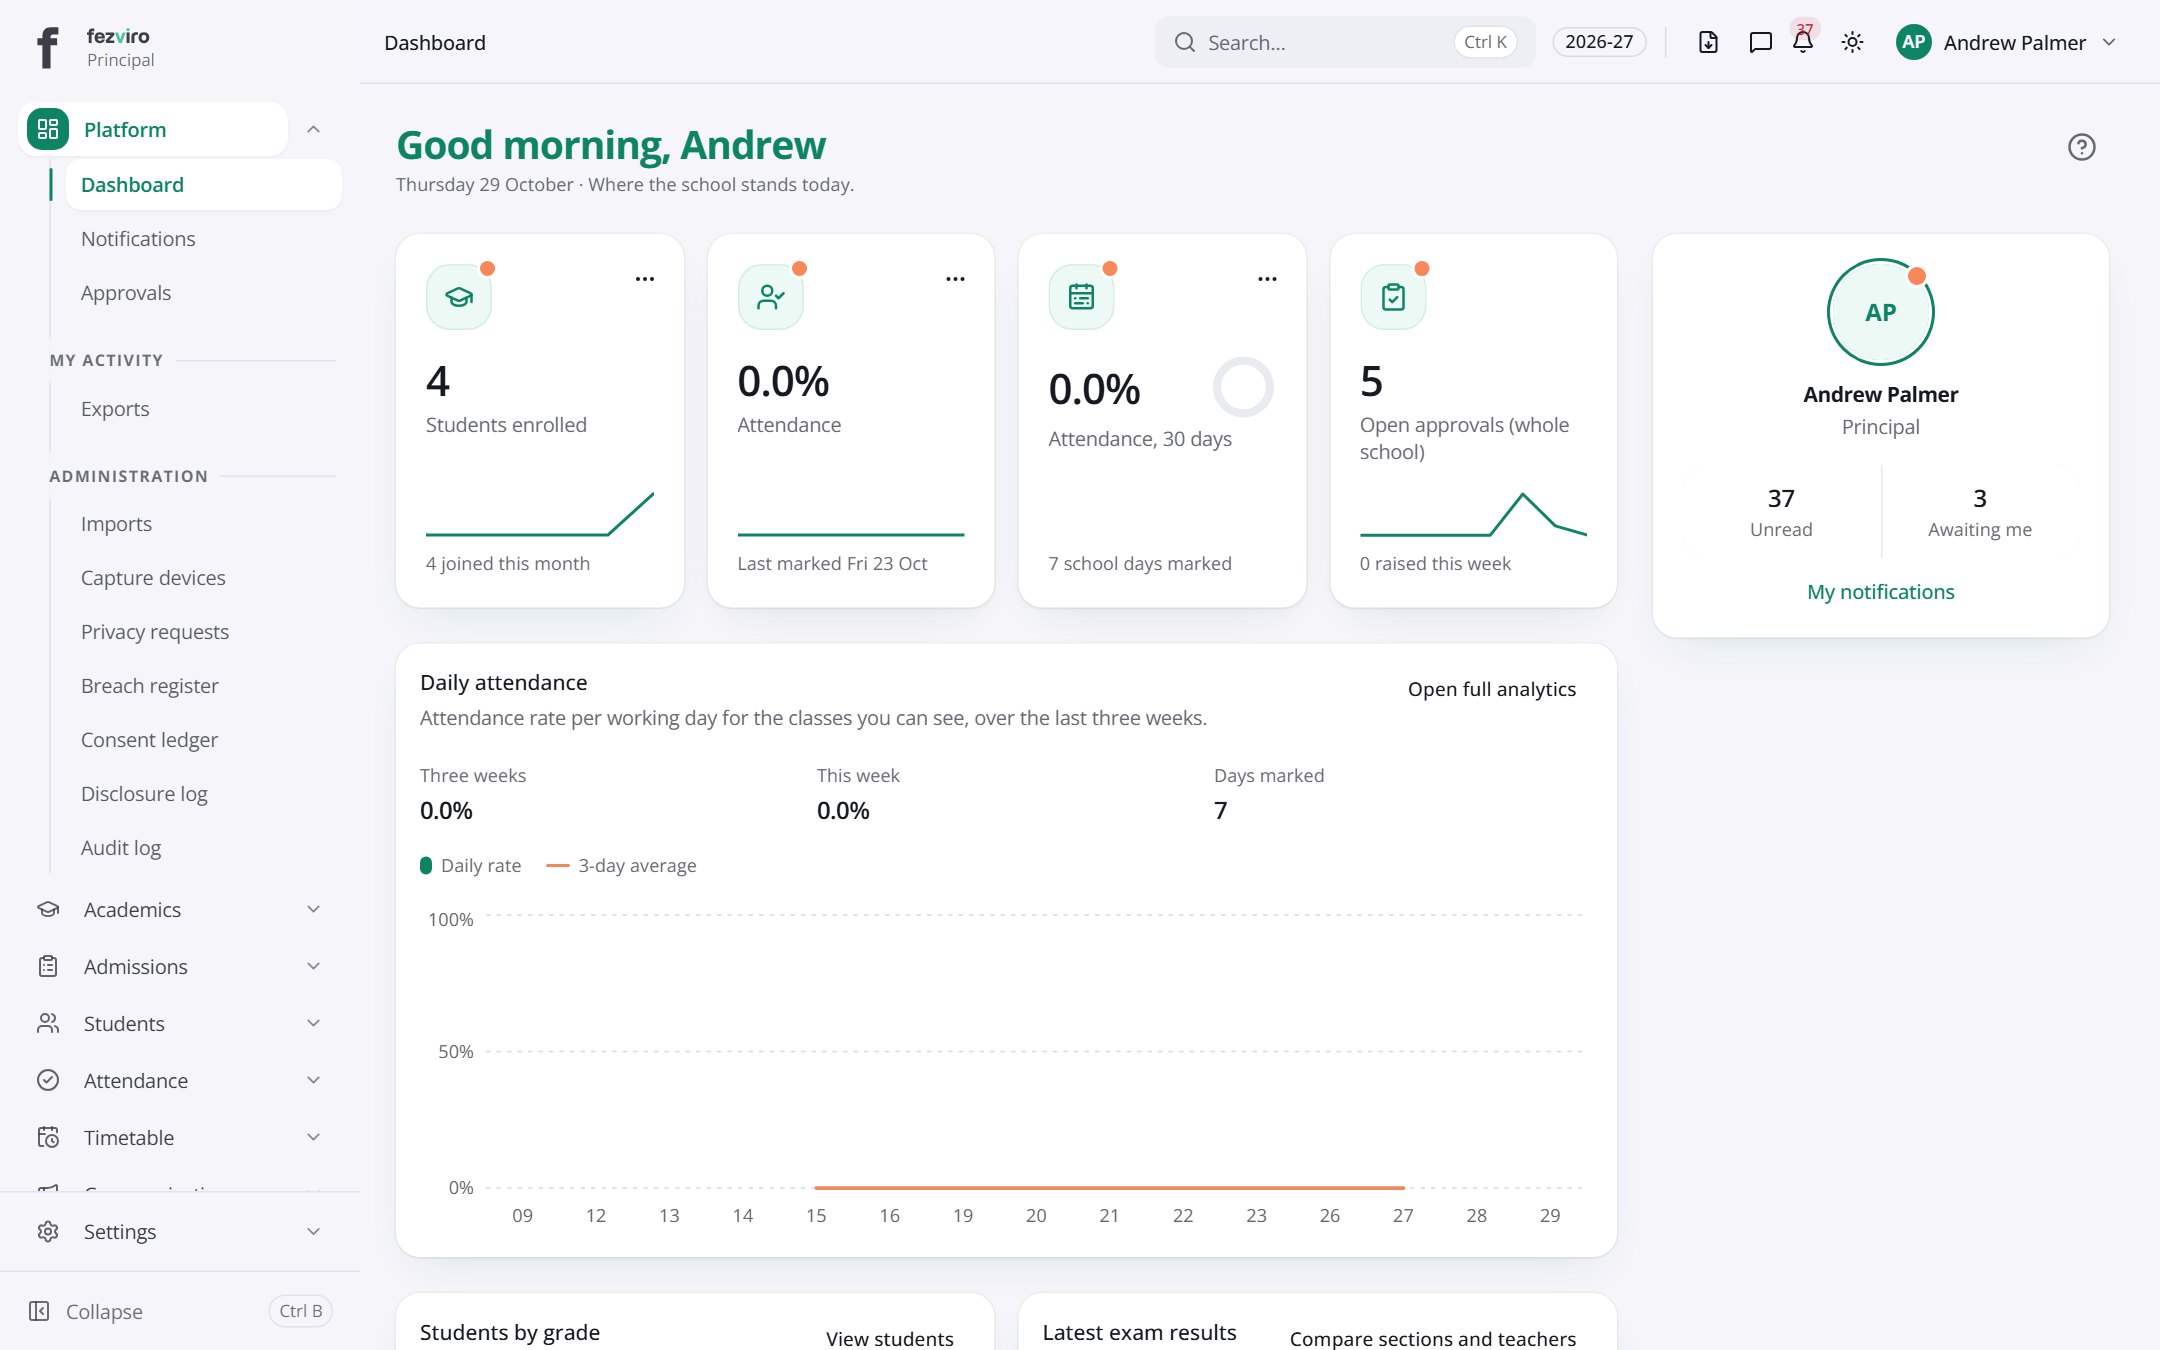2160x1350 pixels.
Task: Open more options on Attendance 30 days card
Action: coord(1267,279)
